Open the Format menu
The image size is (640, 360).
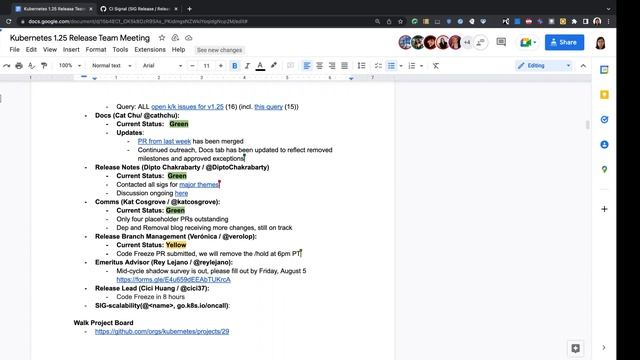coord(96,50)
